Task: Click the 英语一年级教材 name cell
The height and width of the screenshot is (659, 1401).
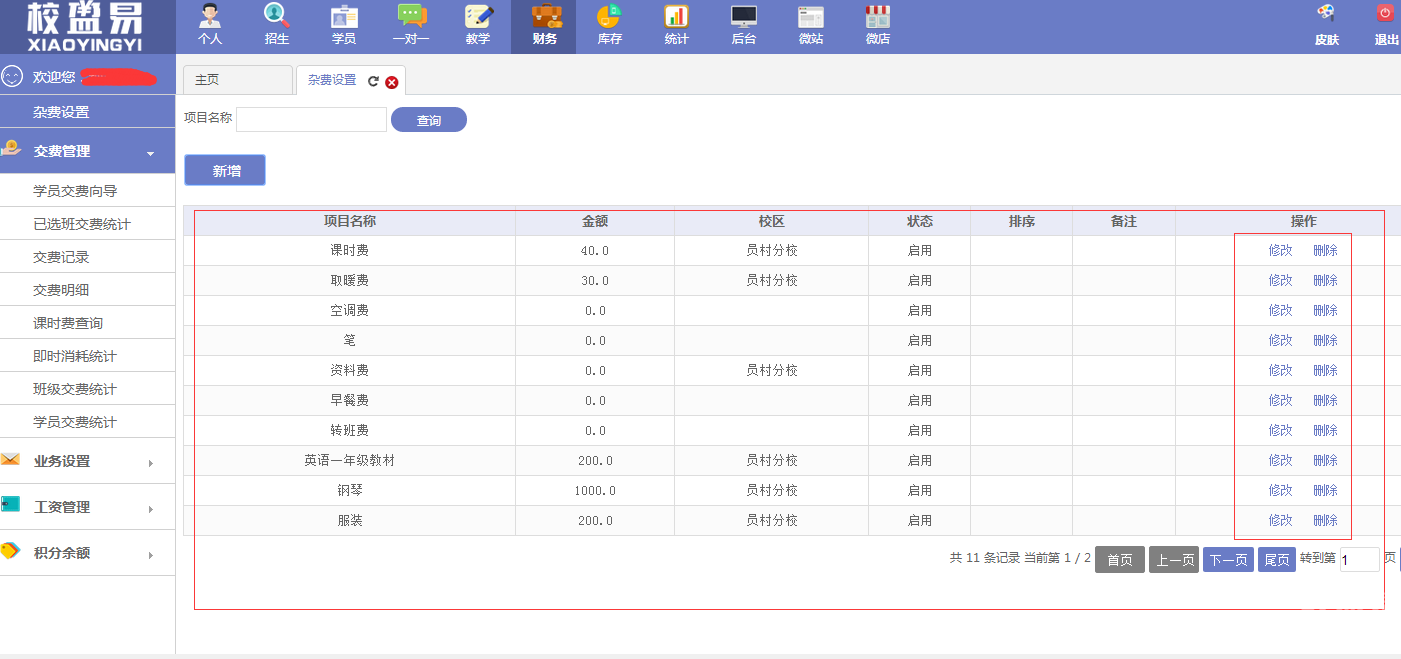Action: [x=350, y=461]
